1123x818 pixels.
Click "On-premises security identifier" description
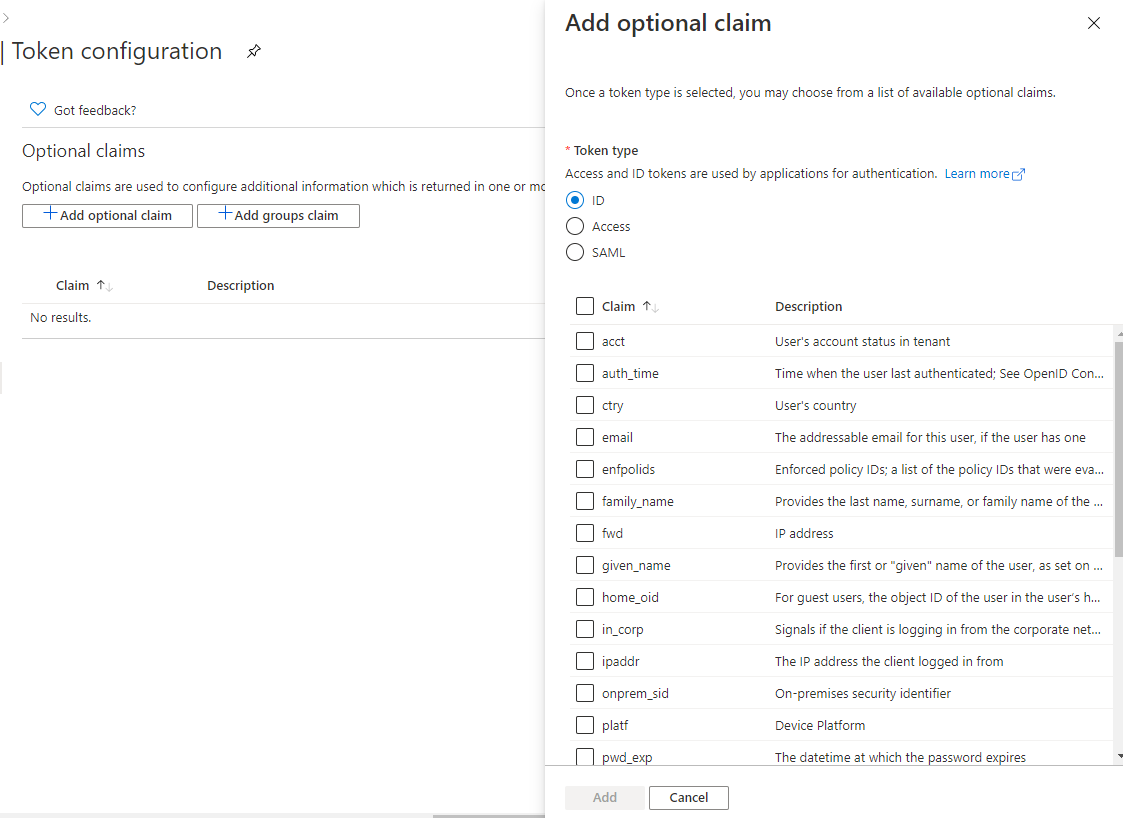click(x=863, y=693)
